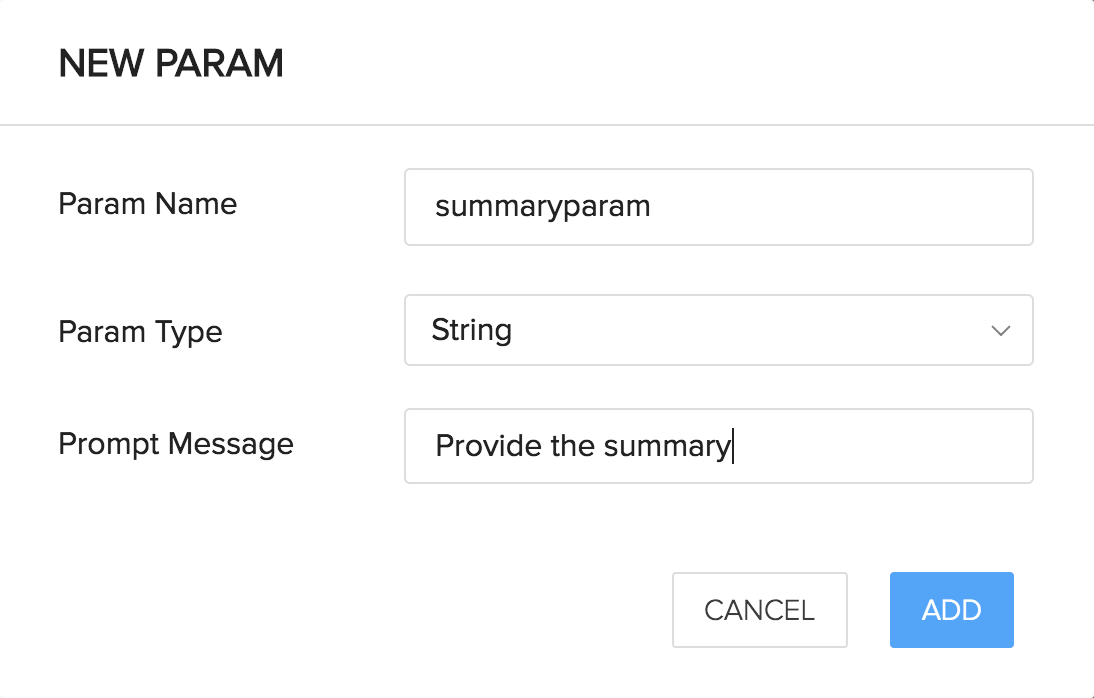
Task: Focus the Param Name input field
Action: click(x=719, y=207)
